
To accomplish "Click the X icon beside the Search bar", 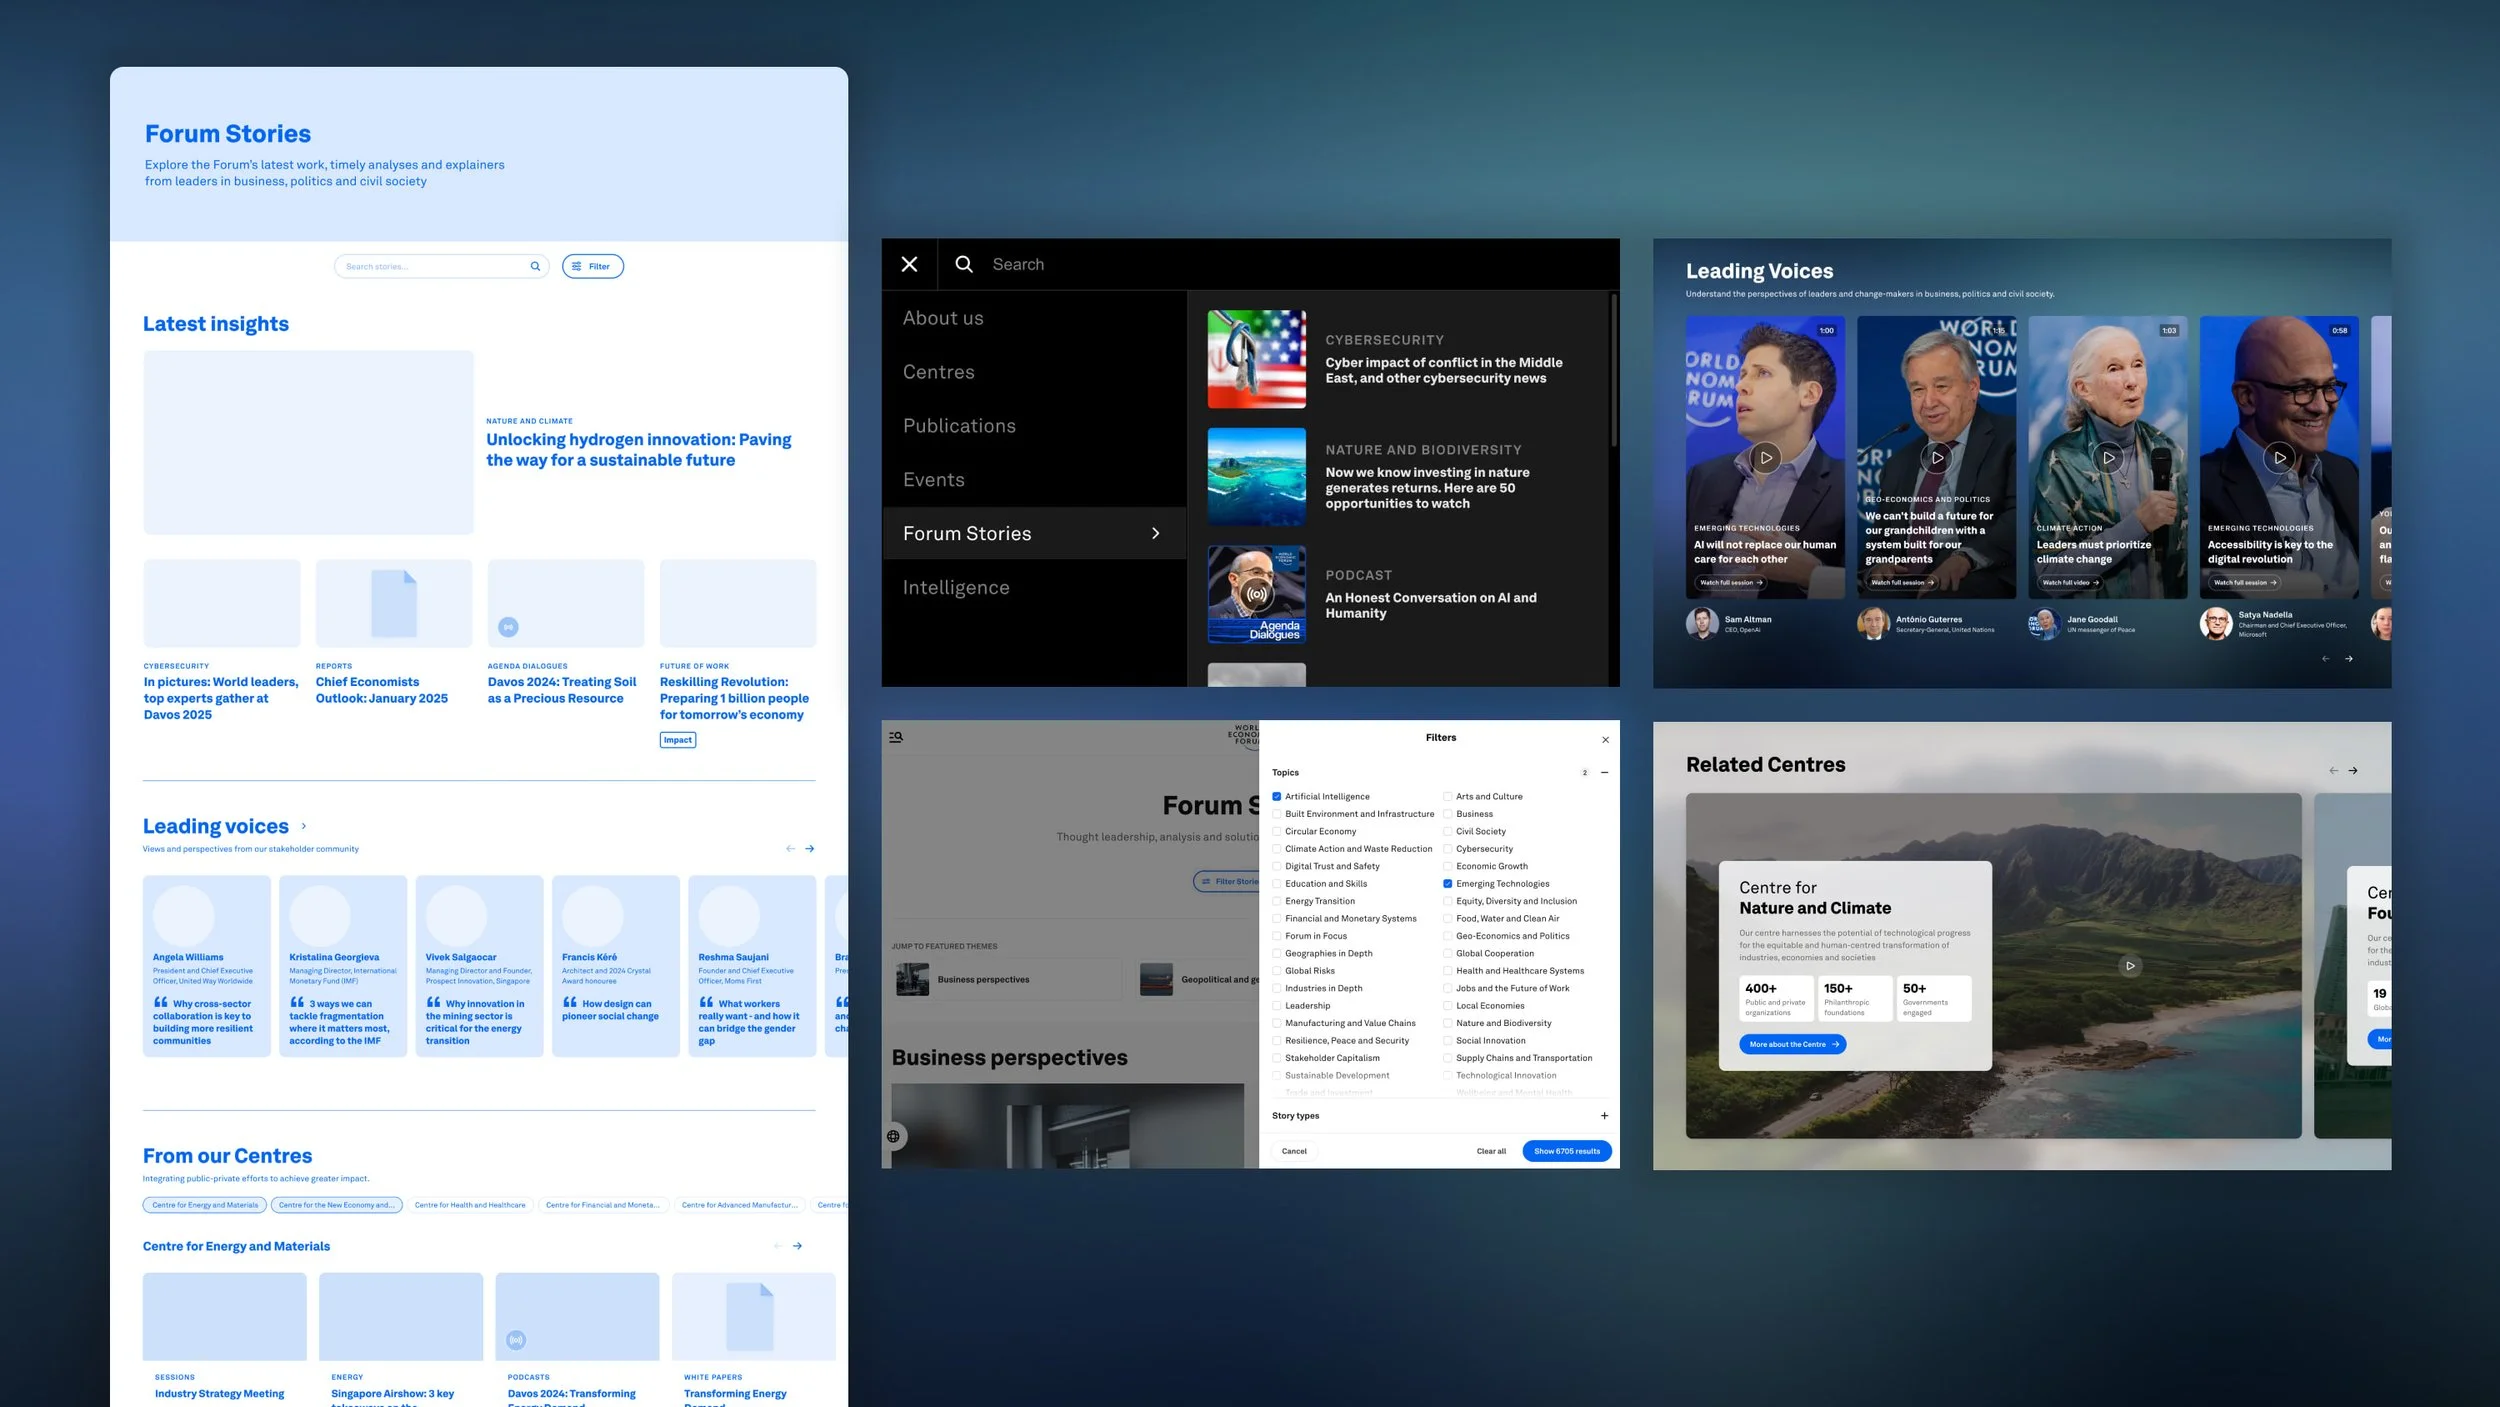I will pyautogui.click(x=909, y=264).
